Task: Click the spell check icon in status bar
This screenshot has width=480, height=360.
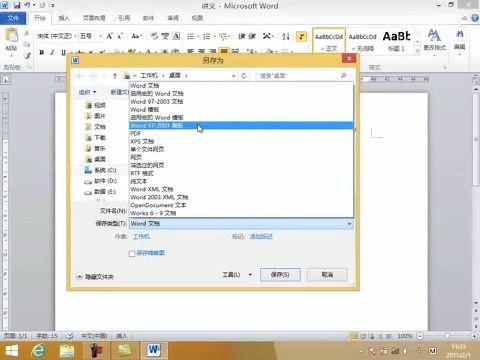Action: coord(69,336)
